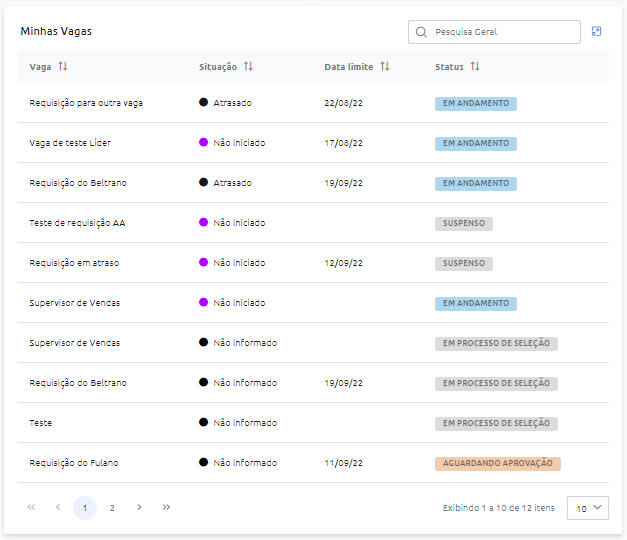
Task: Select page 1 in pagination
Action: pyautogui.click(x=85, y=508)
